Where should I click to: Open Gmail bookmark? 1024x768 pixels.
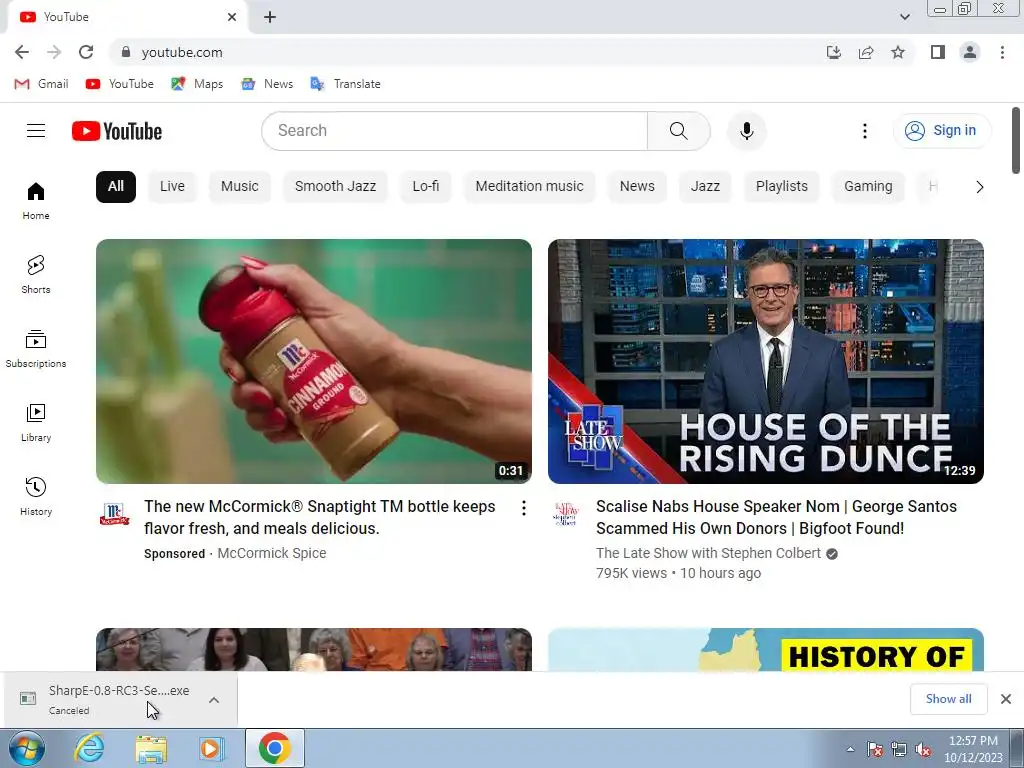[x=41, y=84]
